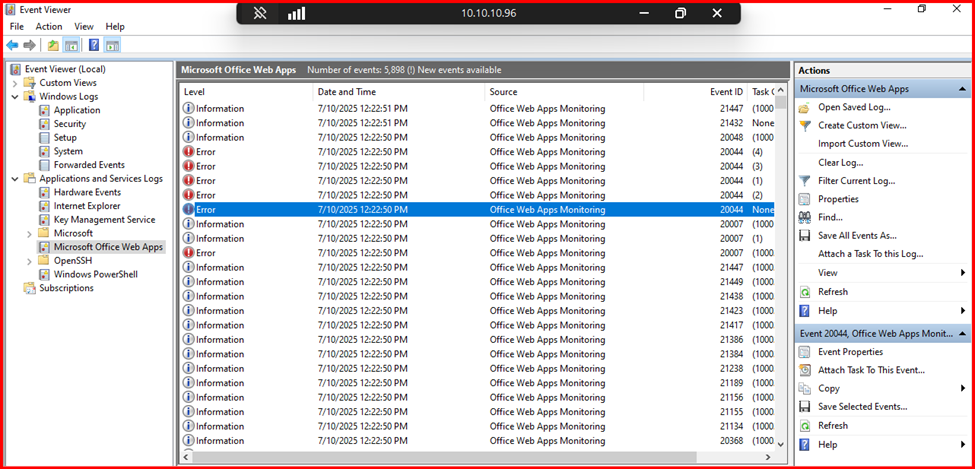The width and height of the screenshot is (975, 469).
Task: Click the blue Help toolbar icon
Action: point(94,45)
